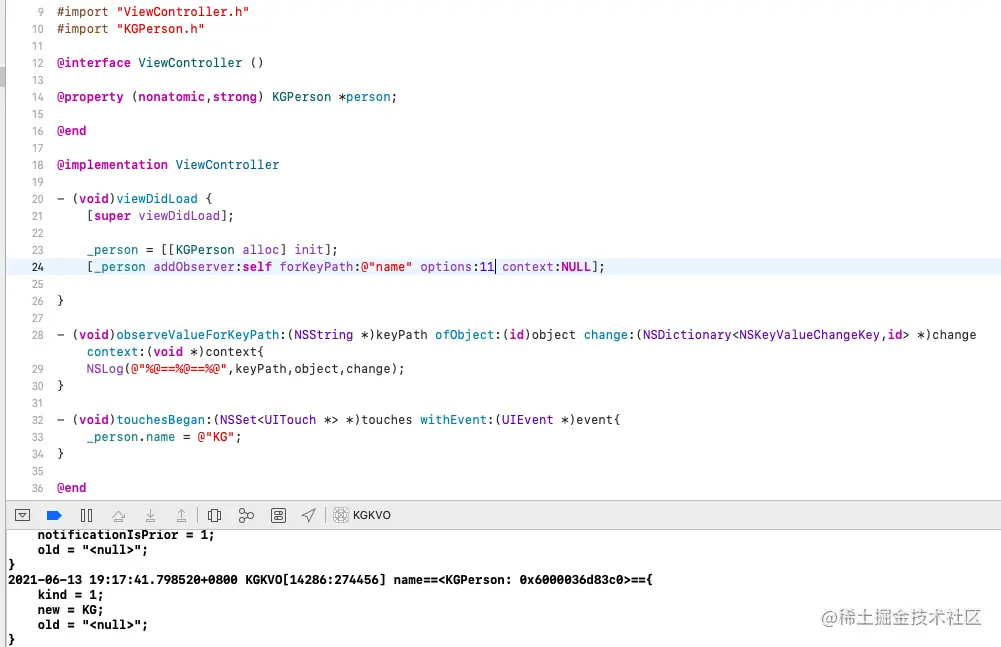Image resolution: width=1001 pixels, height=647 pixels.
Task: Click the Step Over debug icon
Action: tap(118, 515)
